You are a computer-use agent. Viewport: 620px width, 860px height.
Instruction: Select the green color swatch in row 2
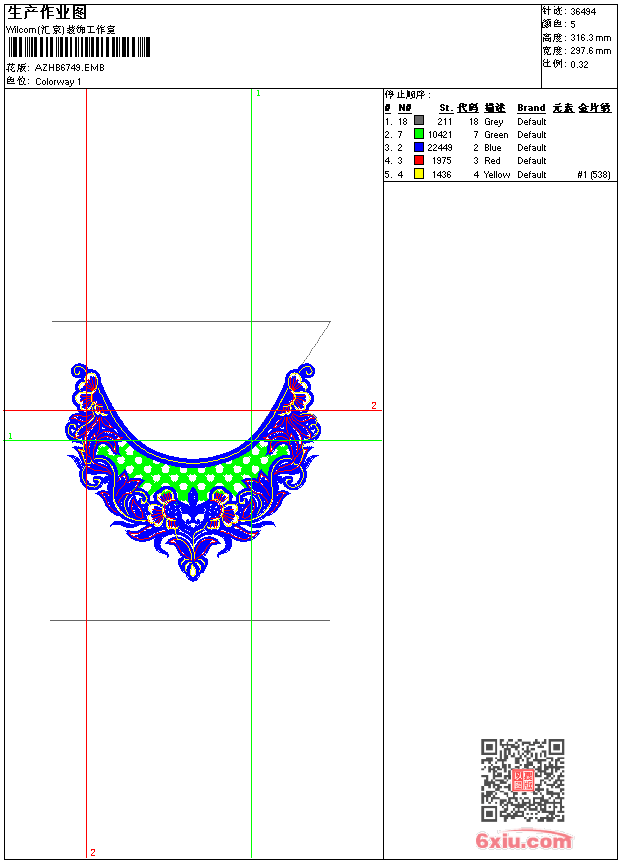pyautogui.click(x=419, y=134)
